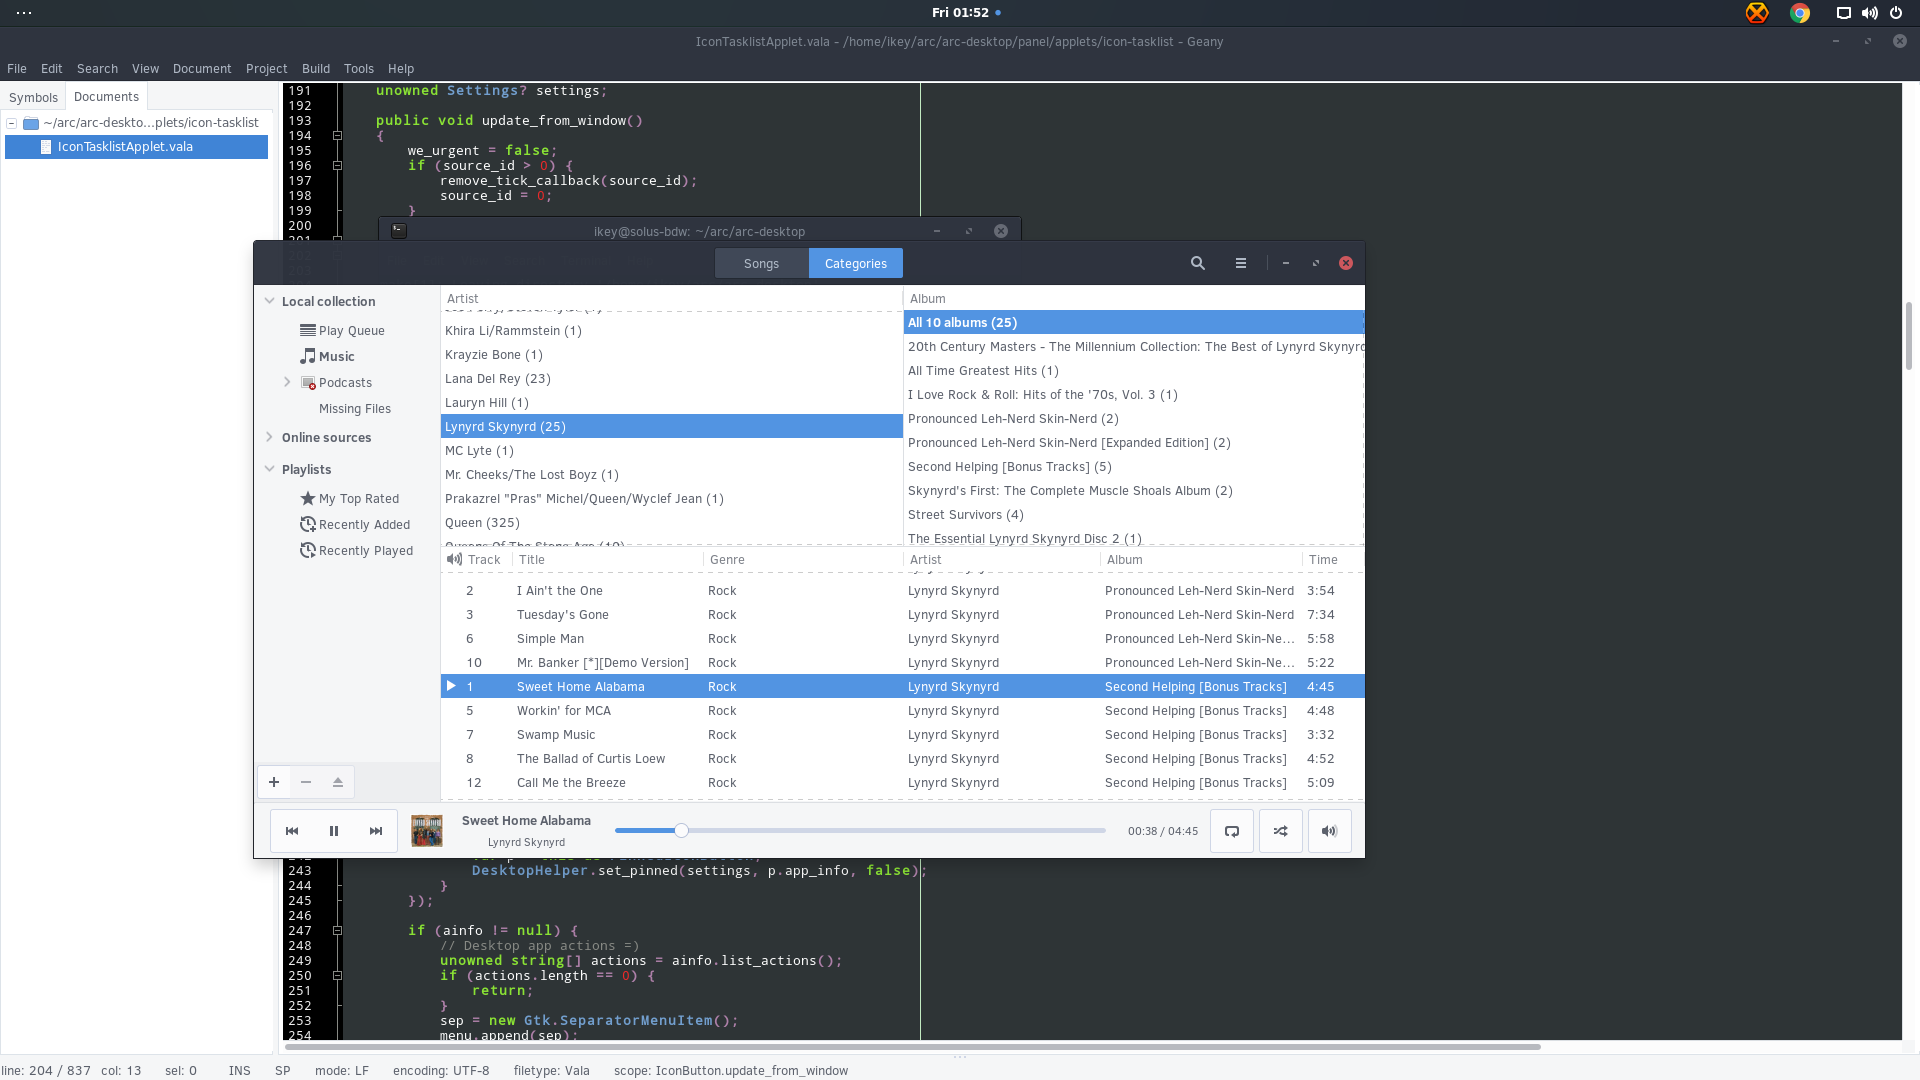Open the Recently Added playlist
The image size is (1920, 1080).
pyautogui.click(x=355, y=525)
